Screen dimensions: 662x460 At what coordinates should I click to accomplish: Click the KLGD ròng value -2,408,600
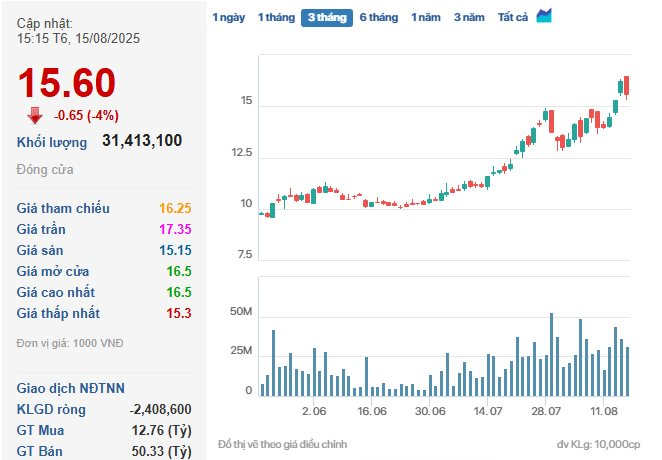pos(160,409)
